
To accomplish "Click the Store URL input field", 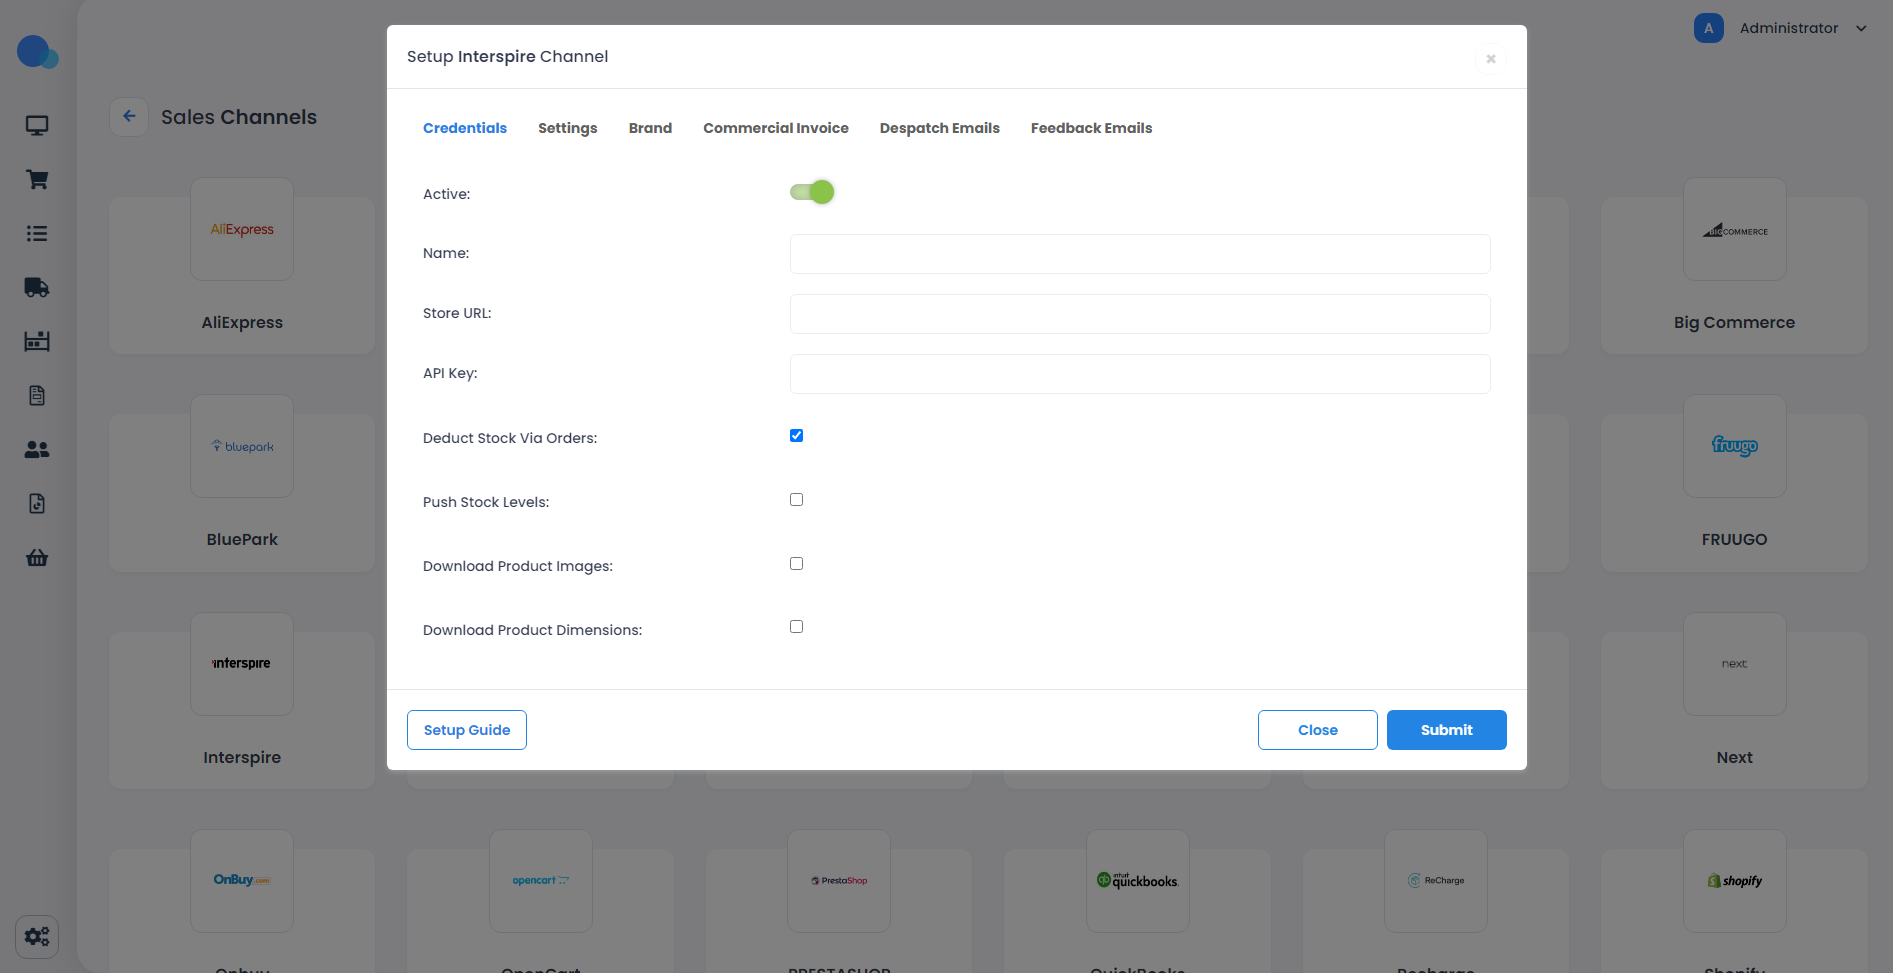I will point(1140,314).
